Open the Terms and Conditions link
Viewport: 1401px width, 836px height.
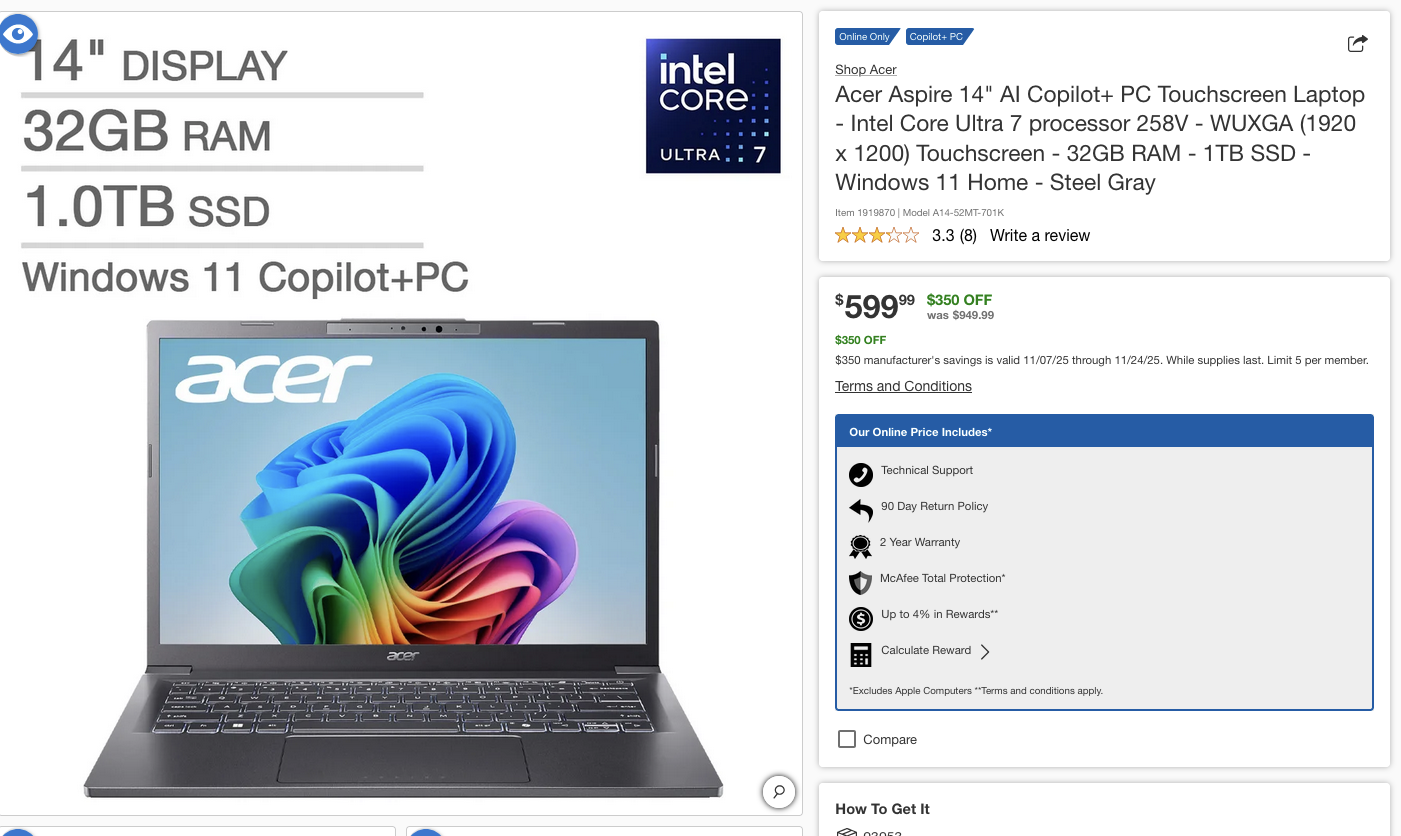point(903,386)
